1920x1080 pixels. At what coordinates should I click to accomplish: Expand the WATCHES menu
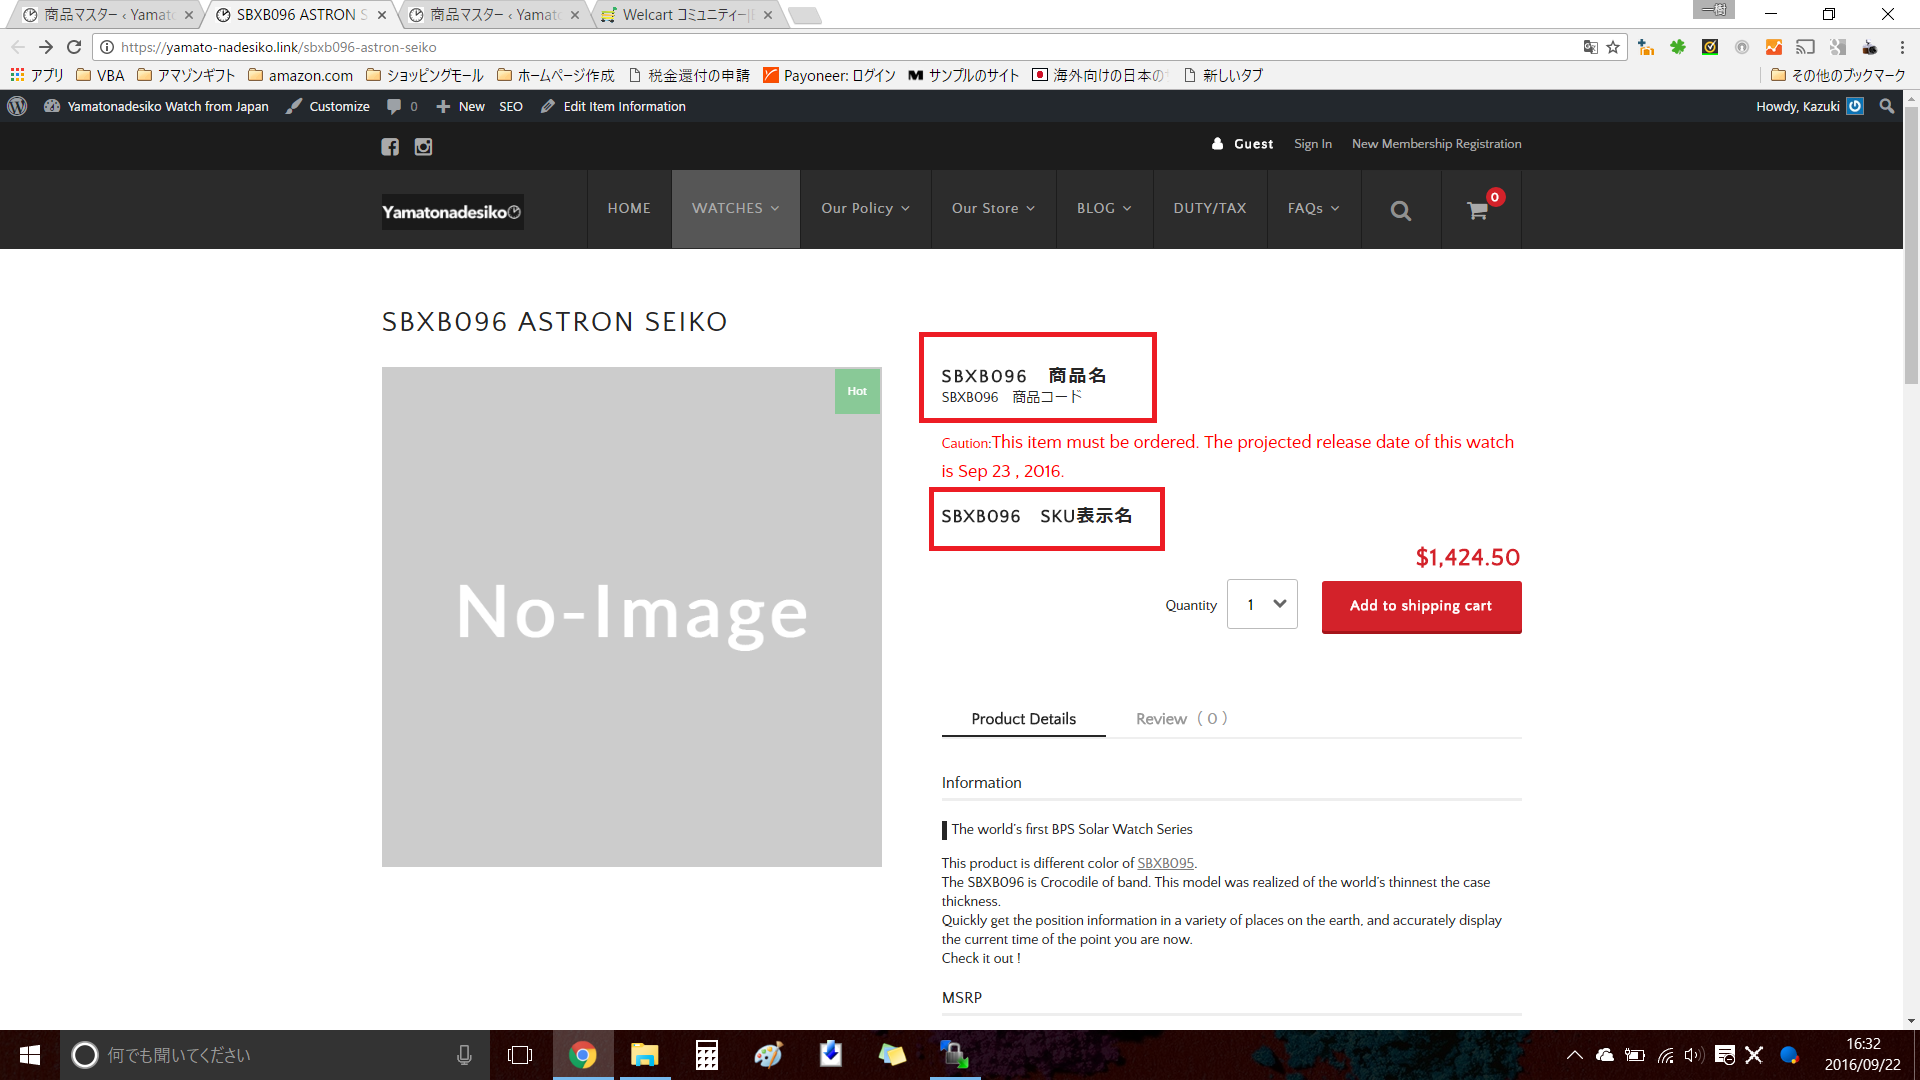click(x=736, y=209)
